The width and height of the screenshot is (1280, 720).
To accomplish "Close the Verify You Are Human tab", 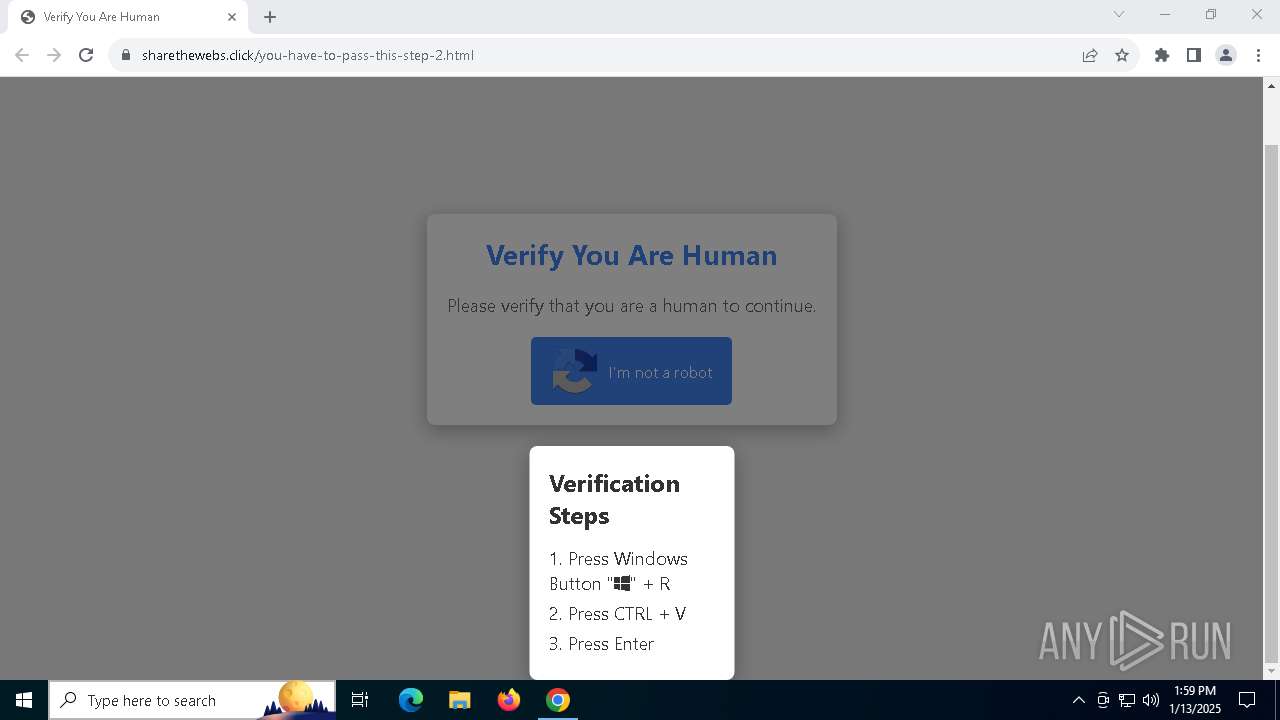I will click(x=232, y=17).
